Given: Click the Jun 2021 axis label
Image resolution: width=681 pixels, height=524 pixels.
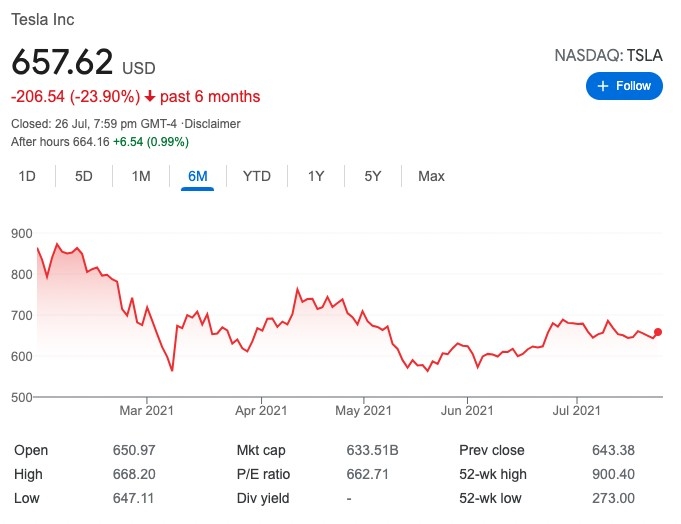Looking at the screenshot, I should click(x=467, y=411).
